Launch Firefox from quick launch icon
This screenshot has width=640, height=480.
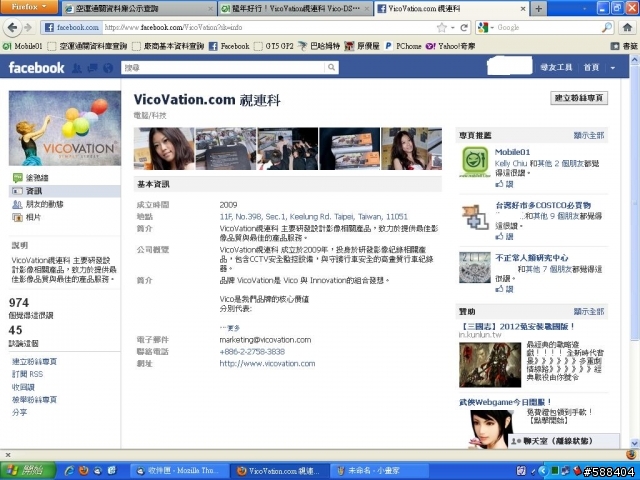click(84, 471)
